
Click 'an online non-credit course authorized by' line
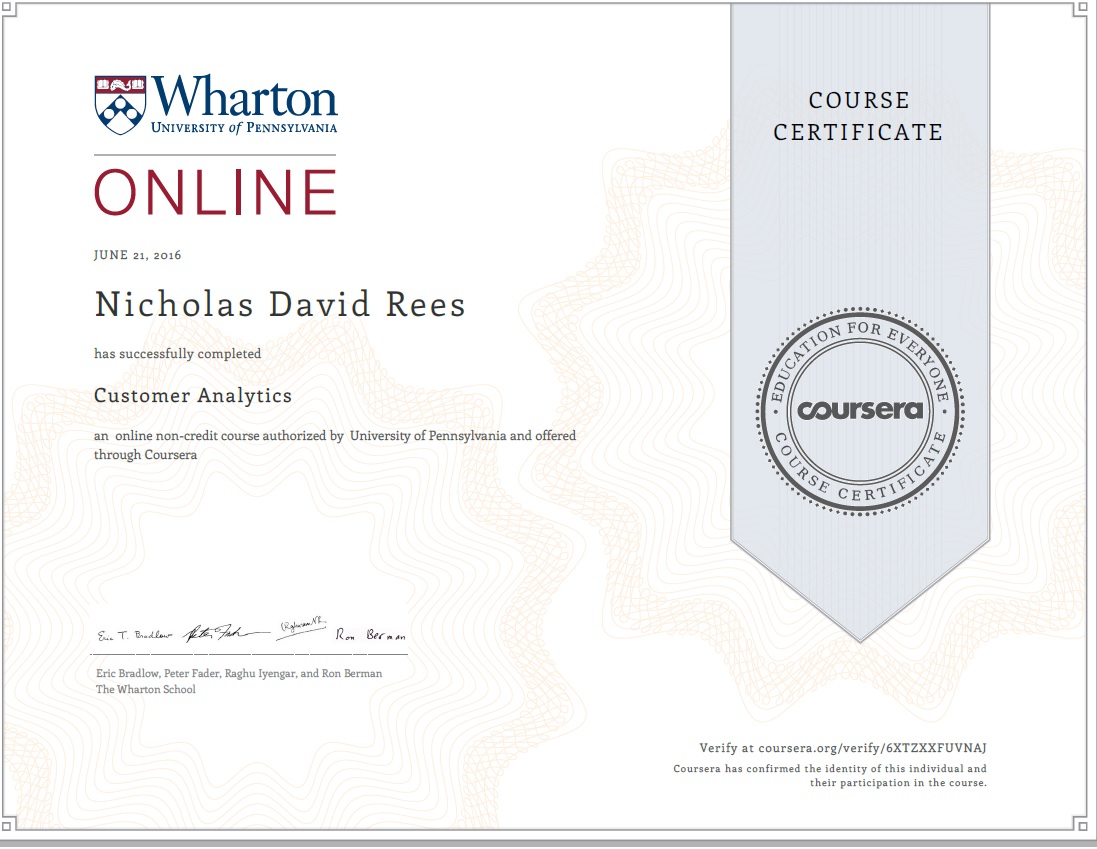pyautogui.click(x=335, y=436)
